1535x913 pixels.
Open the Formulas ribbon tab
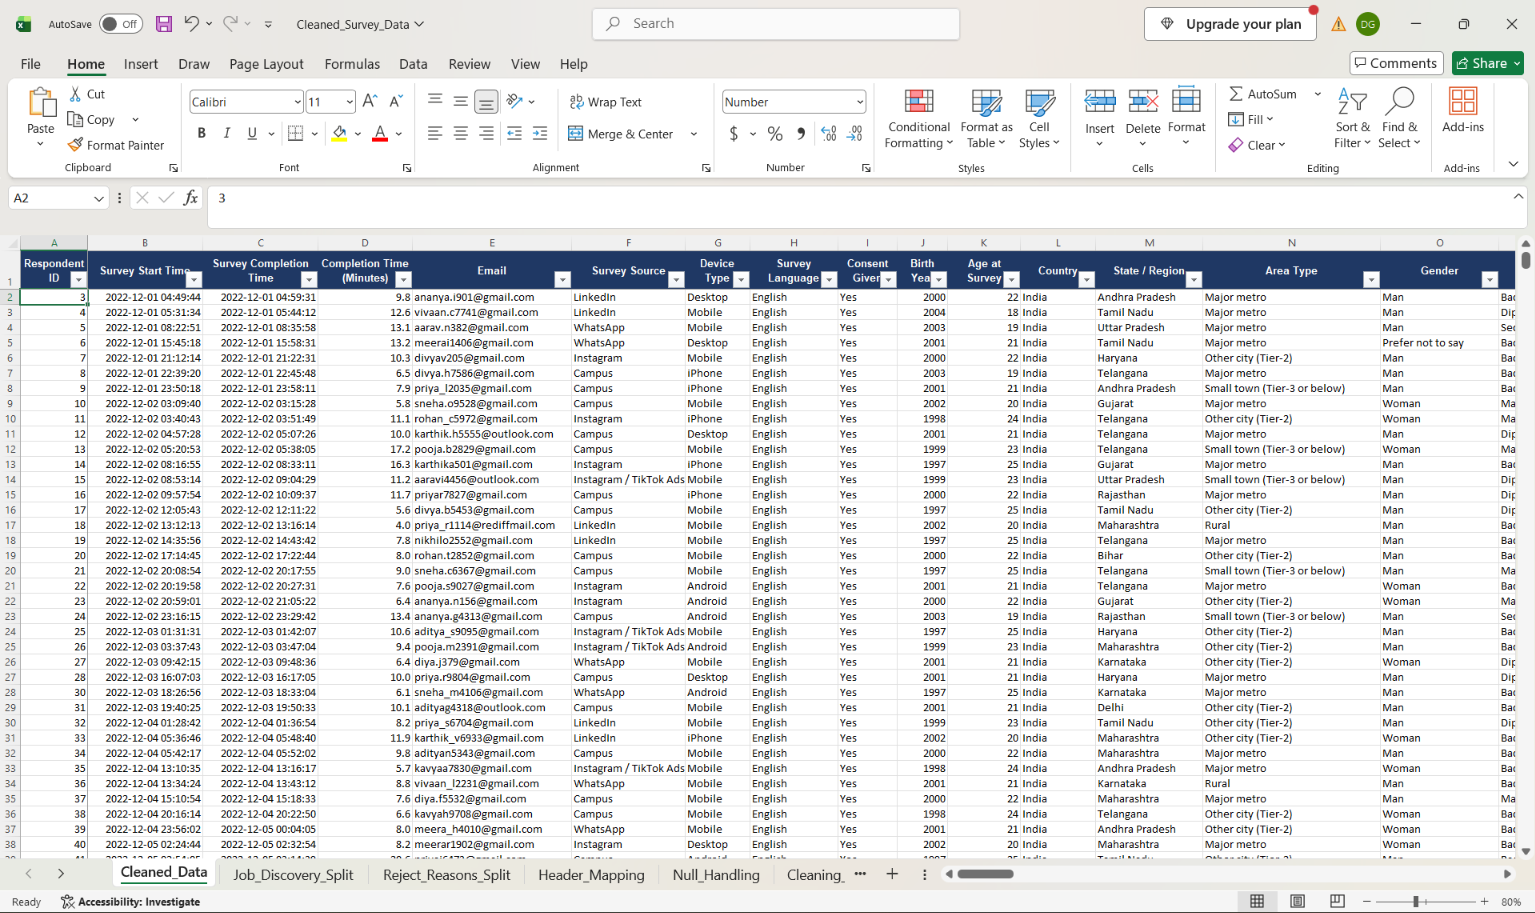coord(352,64)
